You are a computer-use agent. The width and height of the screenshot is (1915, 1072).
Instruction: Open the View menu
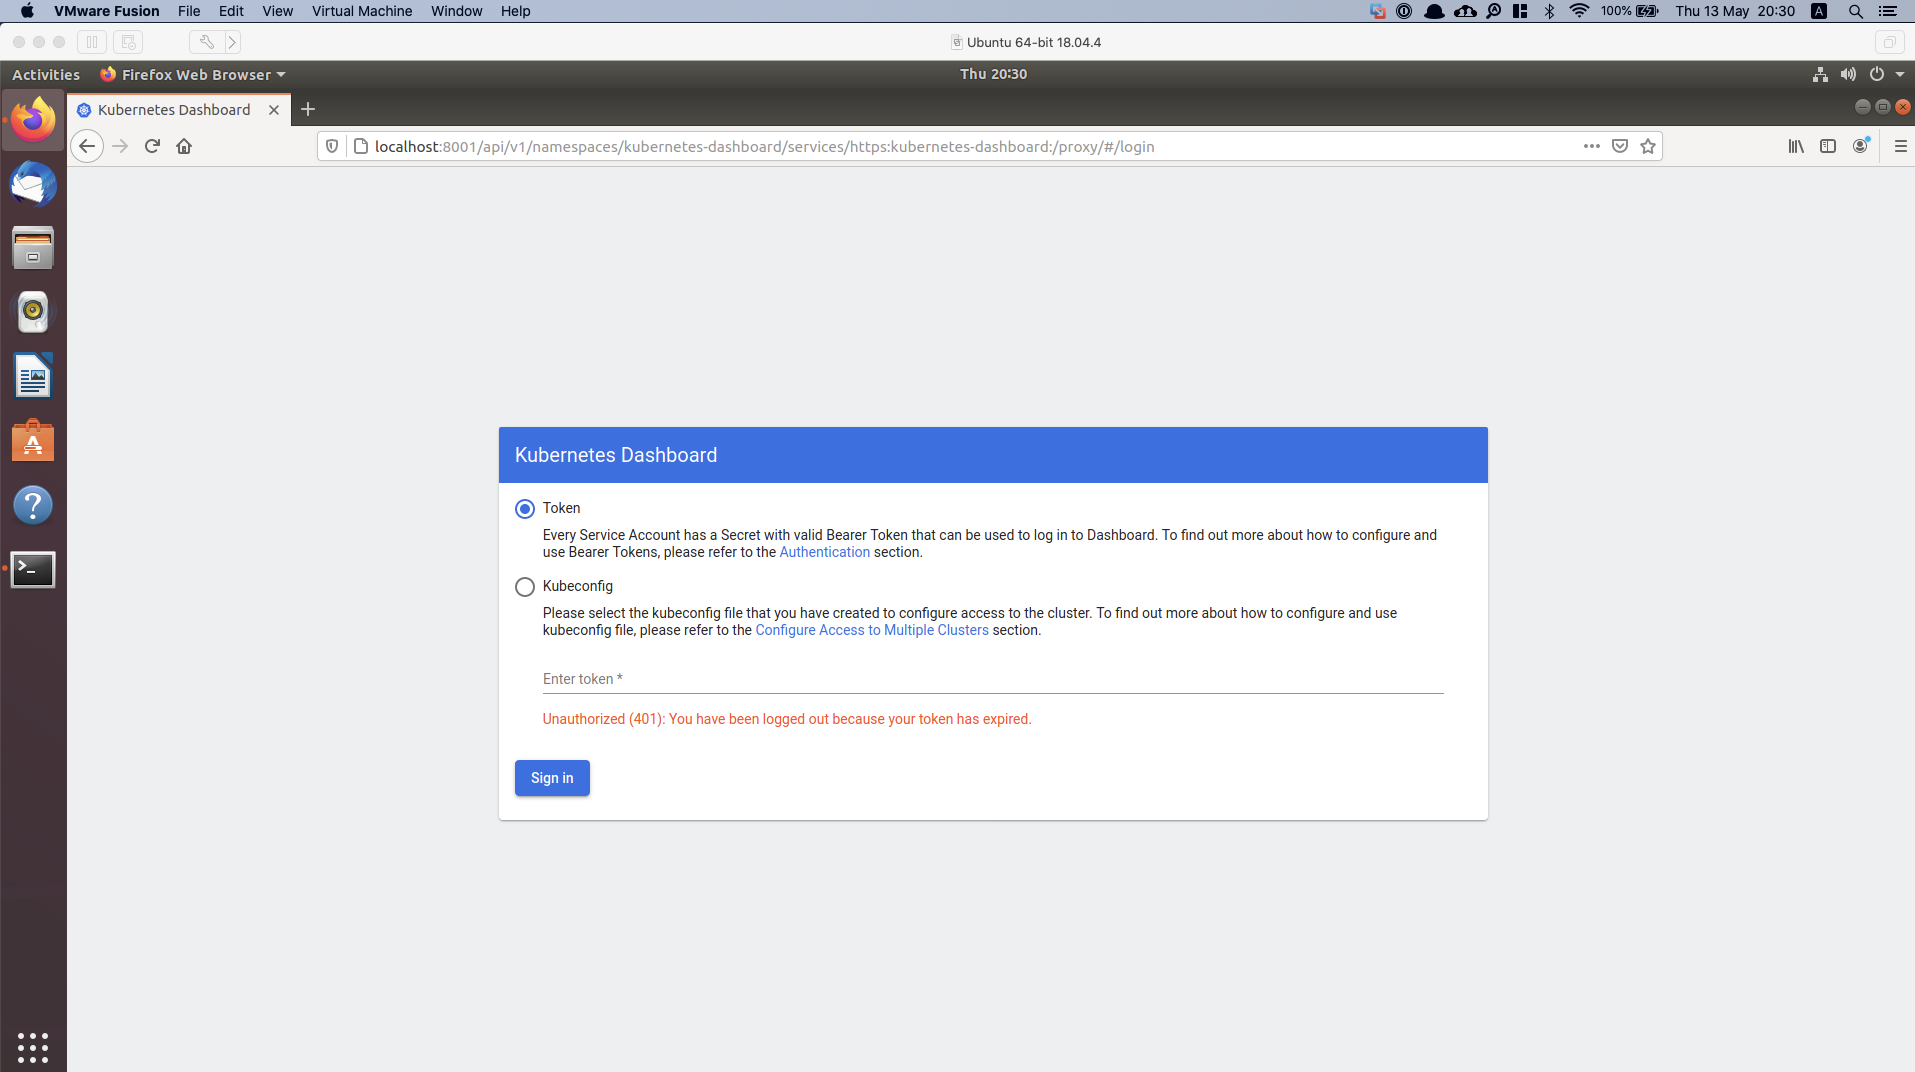(277, 11)
